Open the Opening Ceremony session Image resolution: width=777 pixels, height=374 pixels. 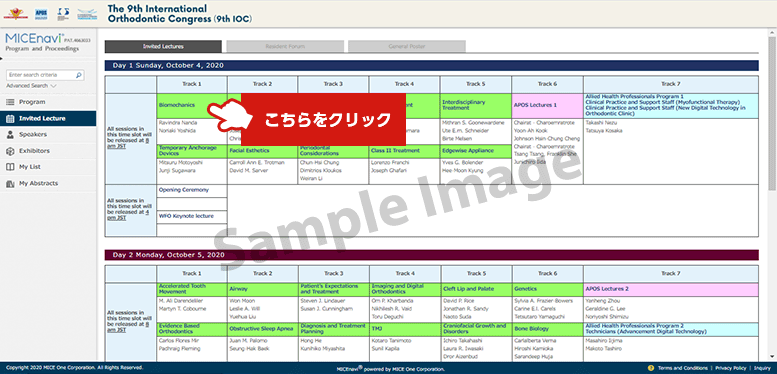(184, 190)
